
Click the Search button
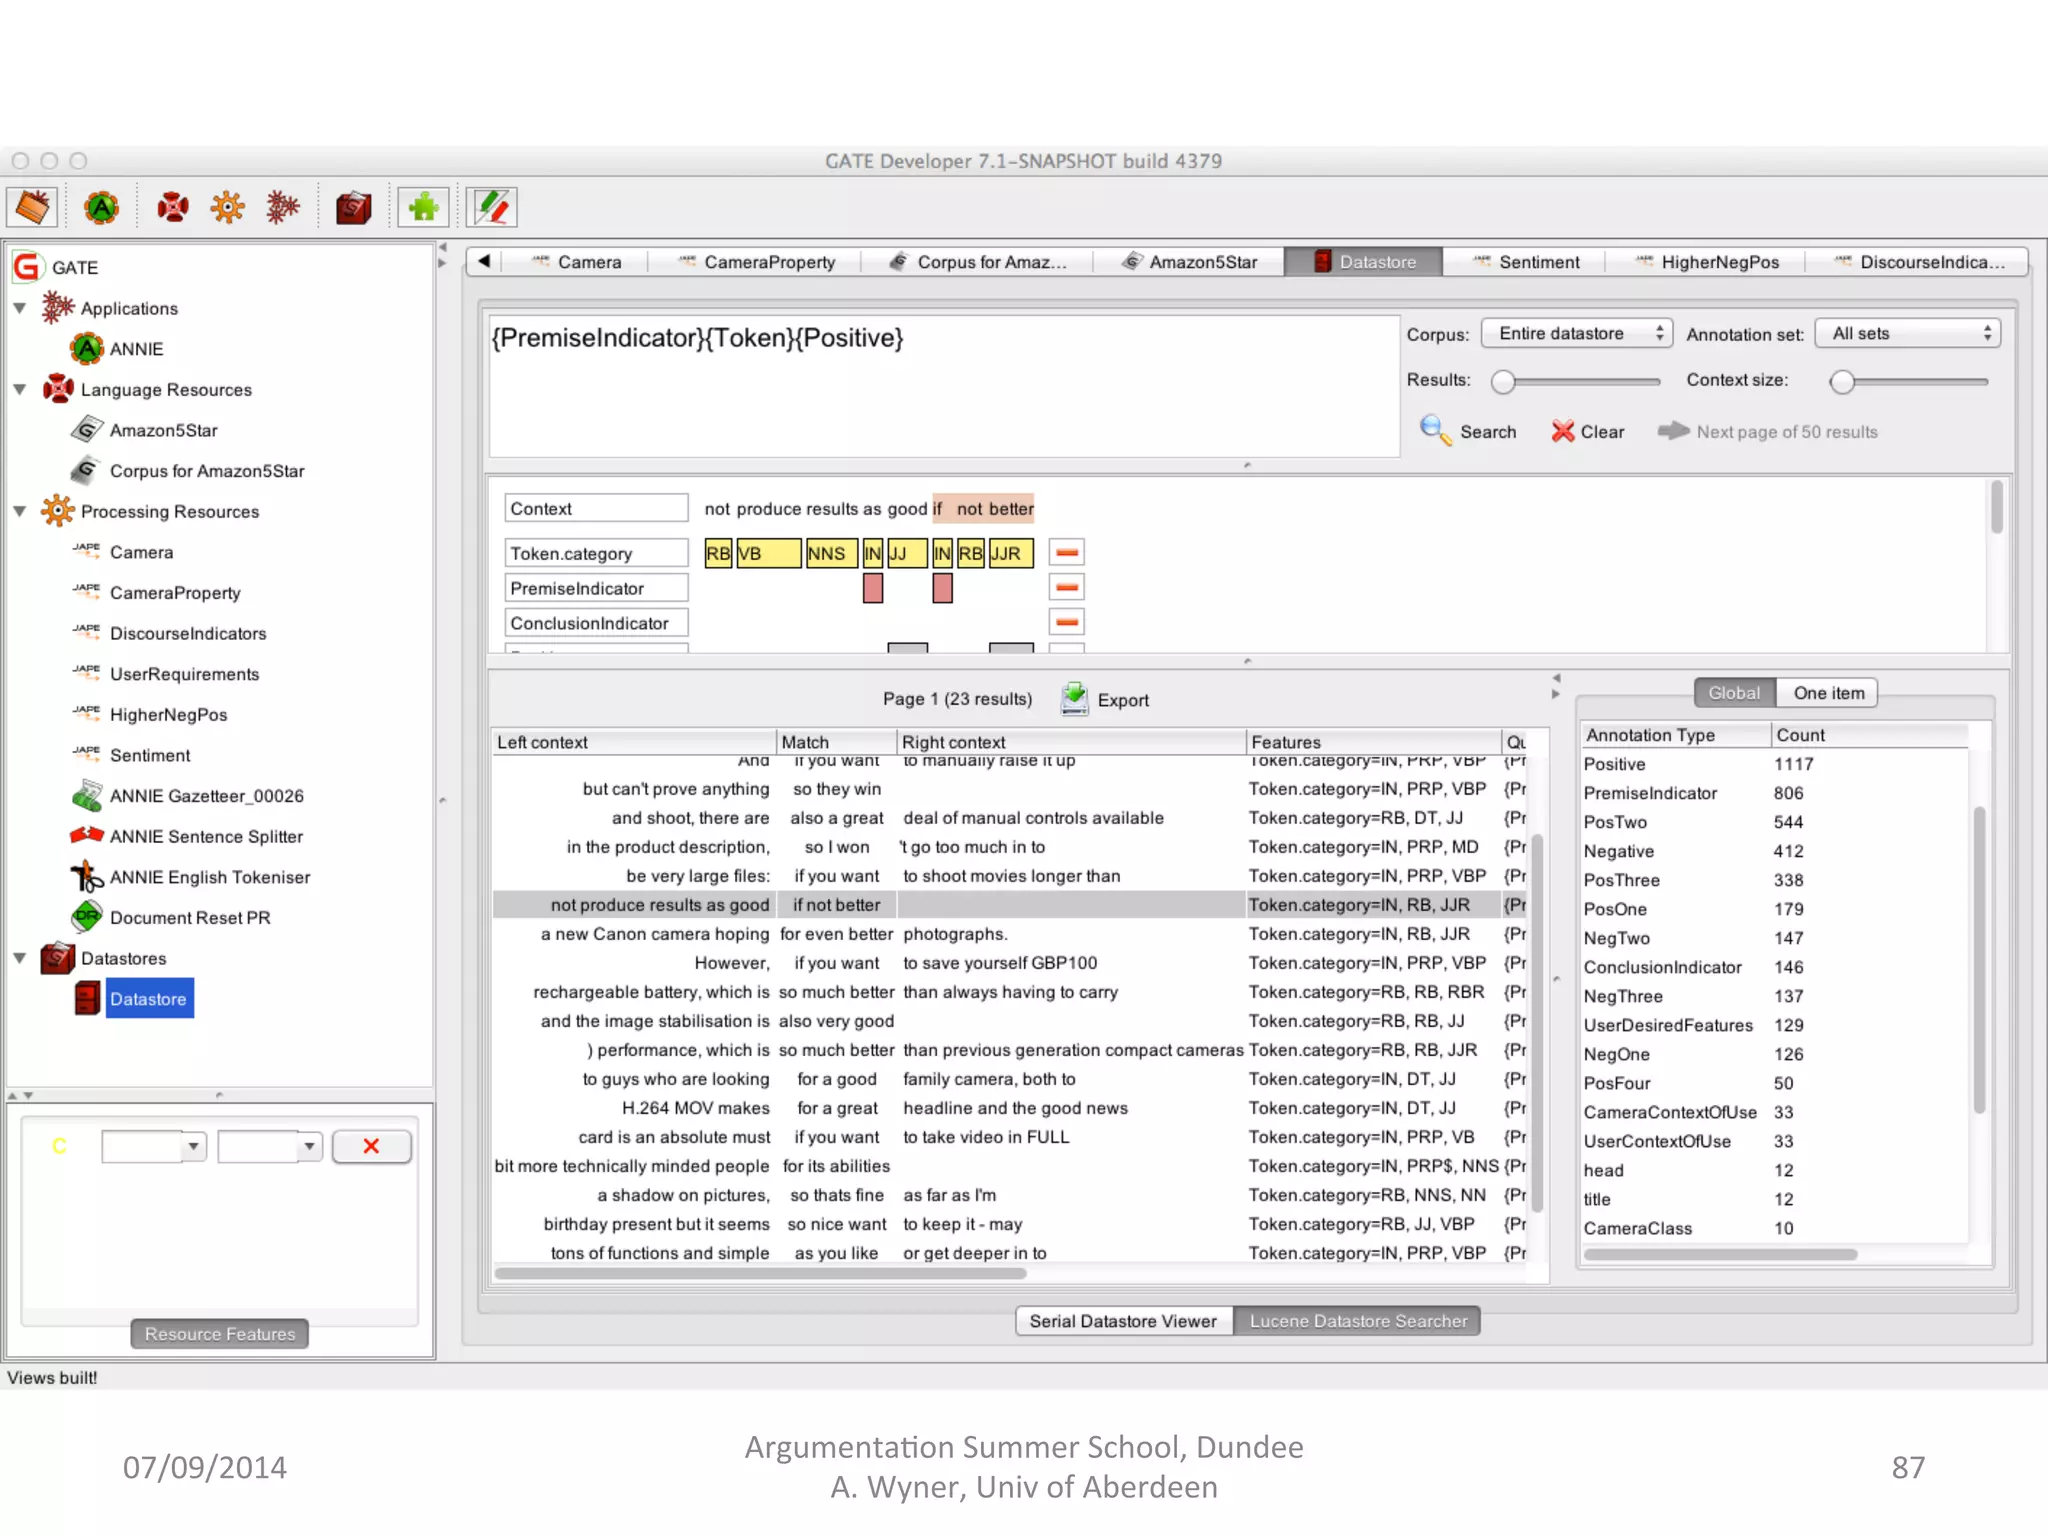(1469, 432)
